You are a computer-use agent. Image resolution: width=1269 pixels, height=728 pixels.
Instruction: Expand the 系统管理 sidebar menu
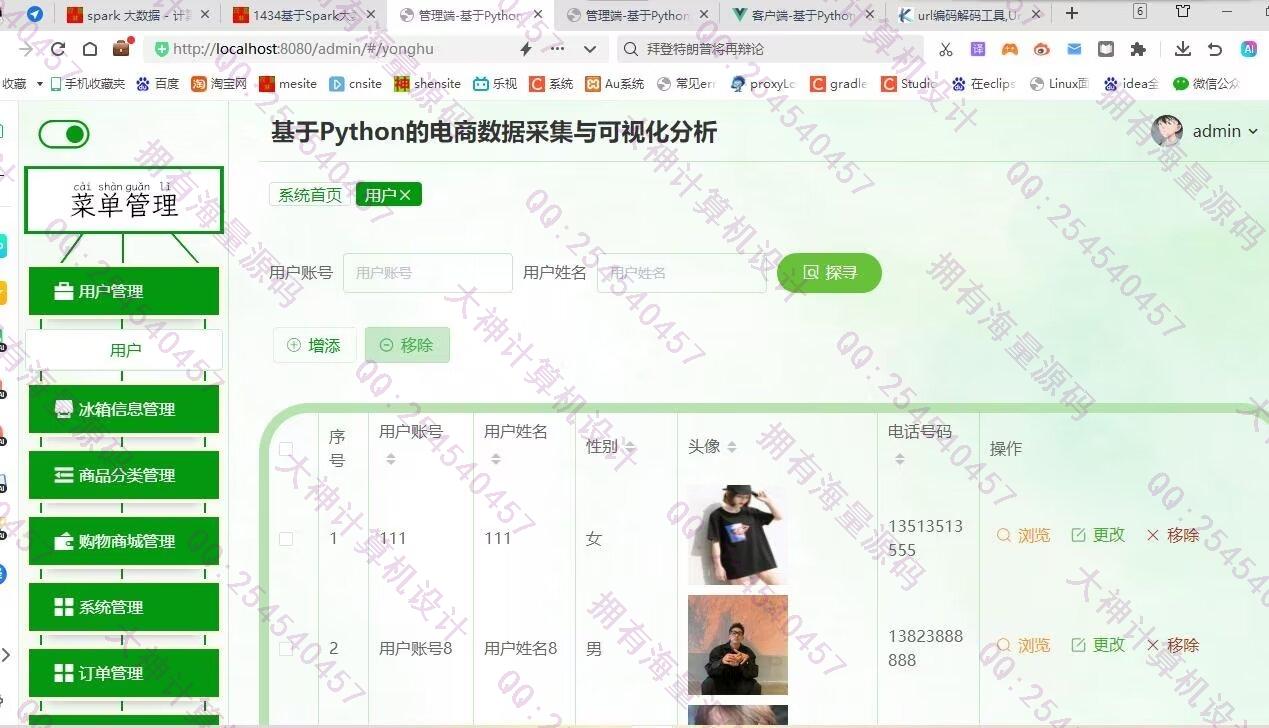click(124, 607)
